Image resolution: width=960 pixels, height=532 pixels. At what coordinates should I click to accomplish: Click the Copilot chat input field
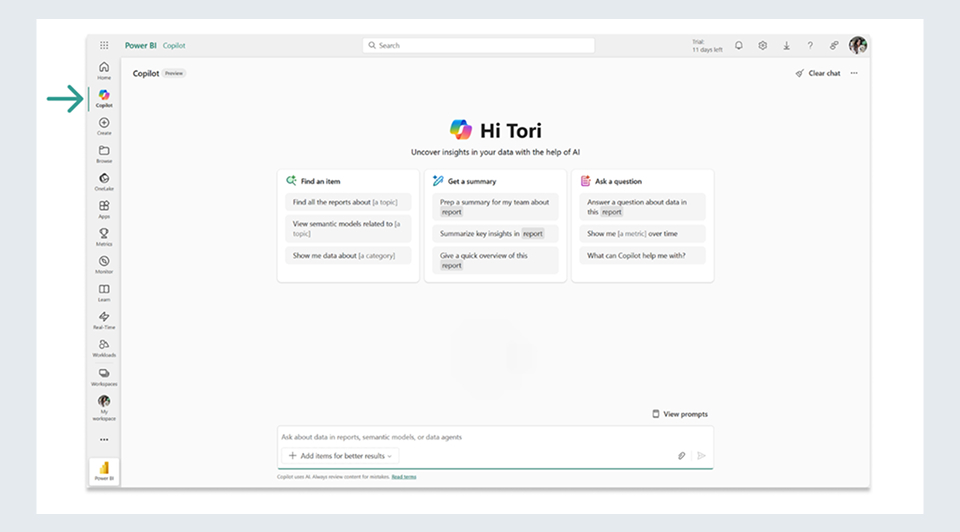click(495, 437)
